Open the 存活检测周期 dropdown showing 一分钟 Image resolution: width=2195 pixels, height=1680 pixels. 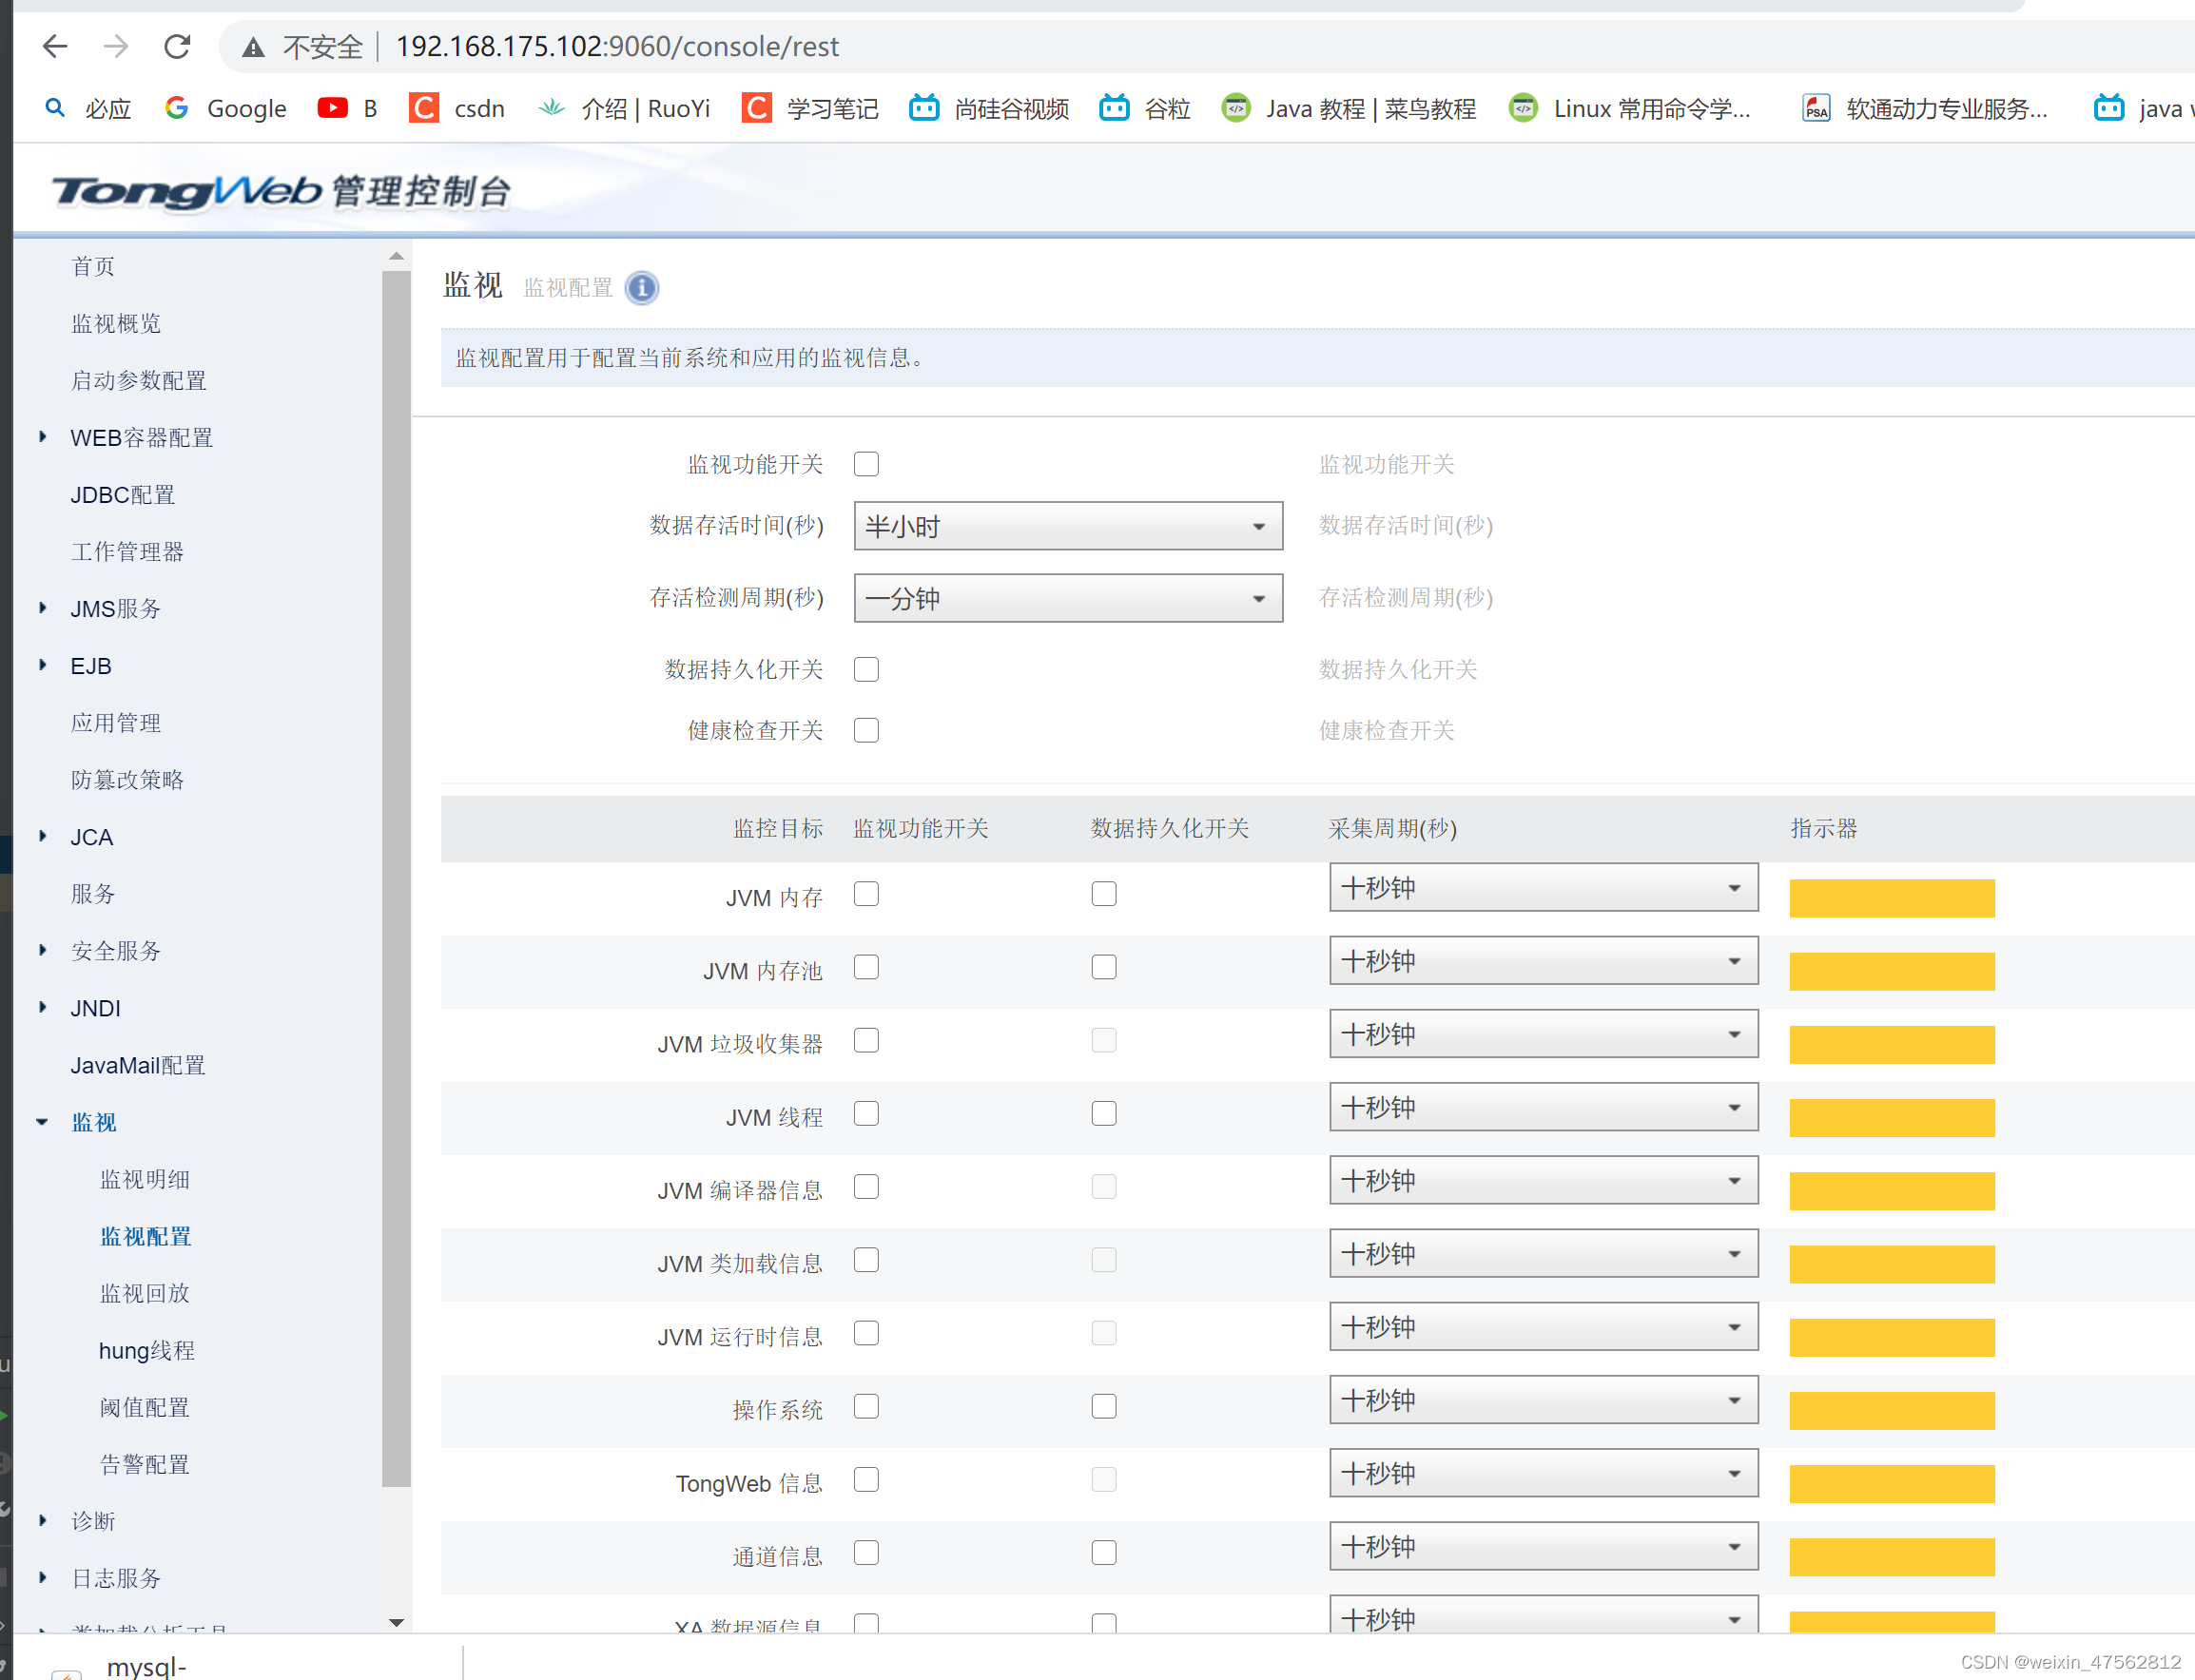[1067, 598]
